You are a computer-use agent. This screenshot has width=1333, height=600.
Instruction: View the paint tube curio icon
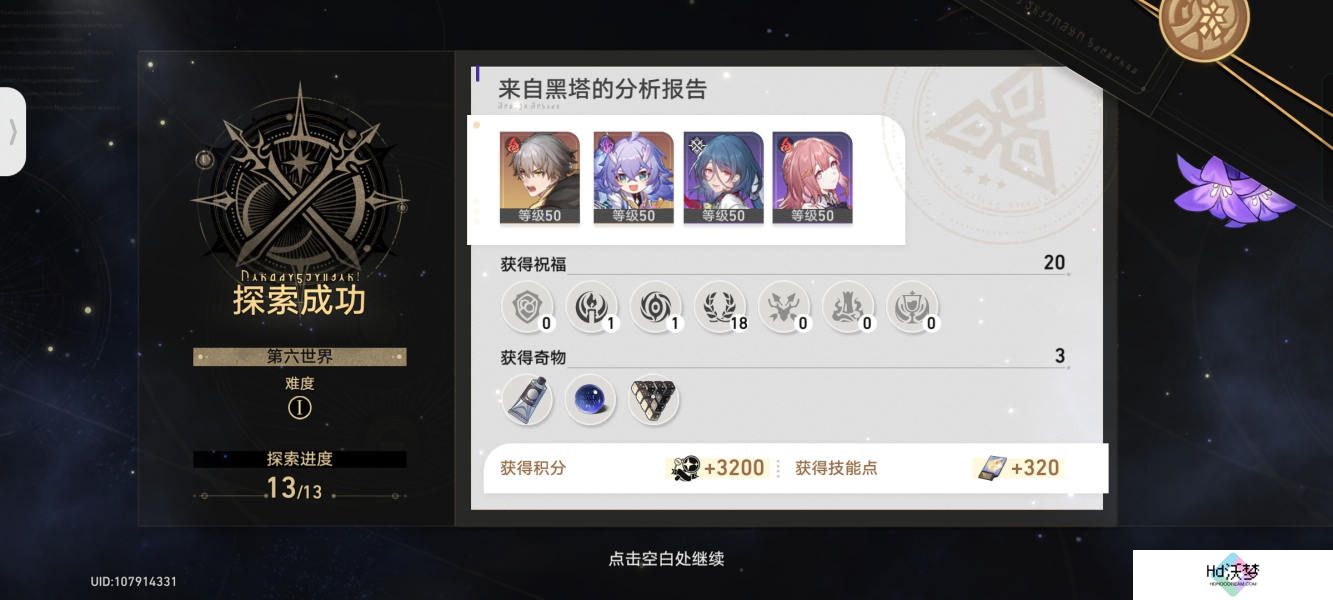(x=526, y=400)
